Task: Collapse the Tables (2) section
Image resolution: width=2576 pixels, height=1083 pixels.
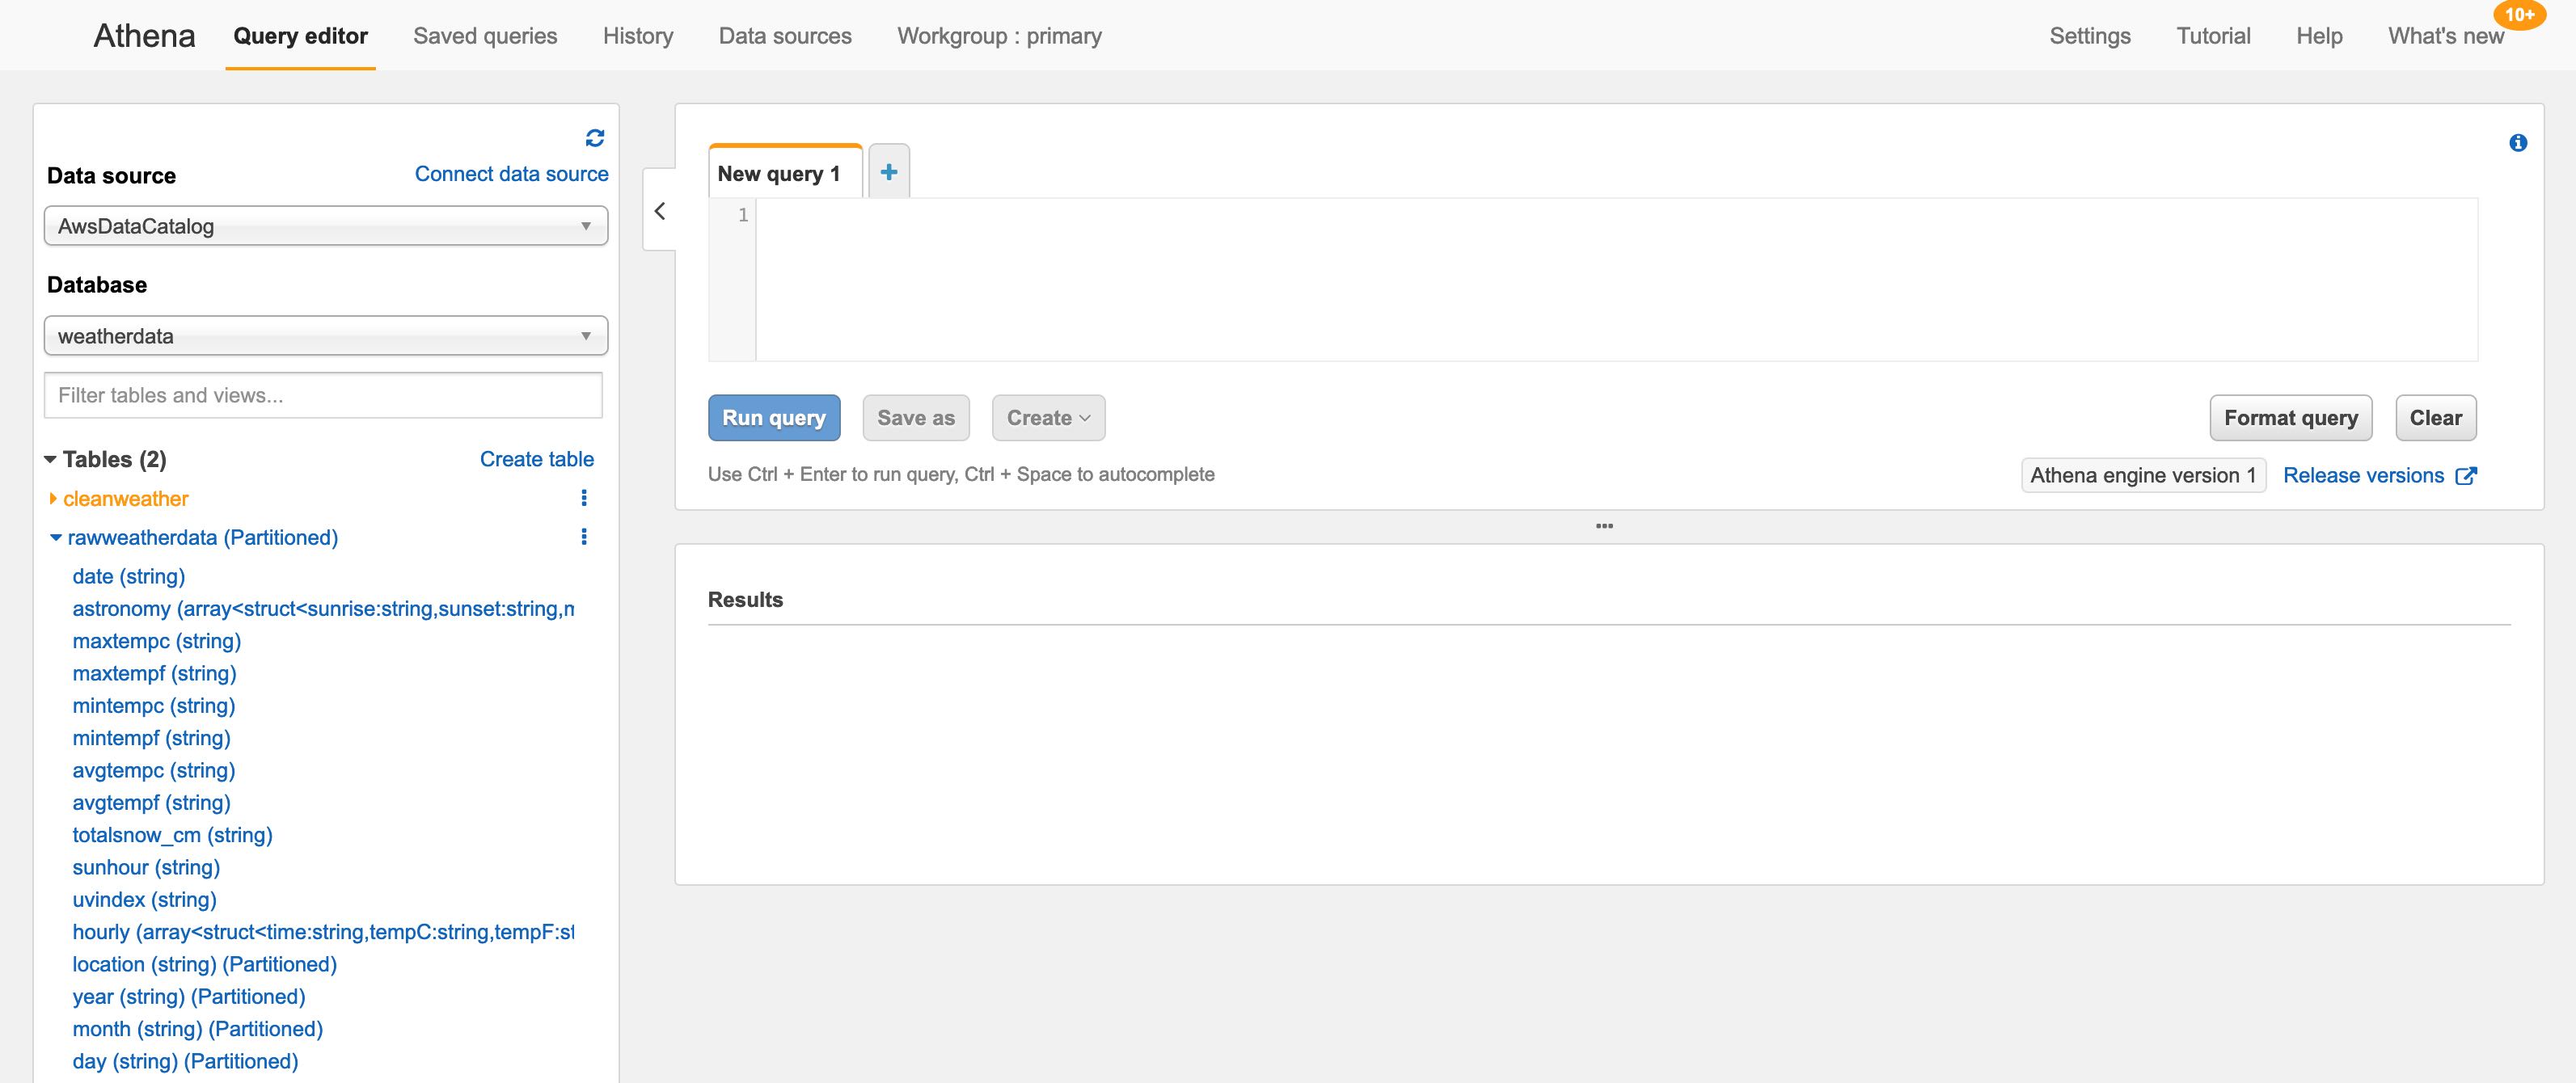Action: click(x=49, y=459)
